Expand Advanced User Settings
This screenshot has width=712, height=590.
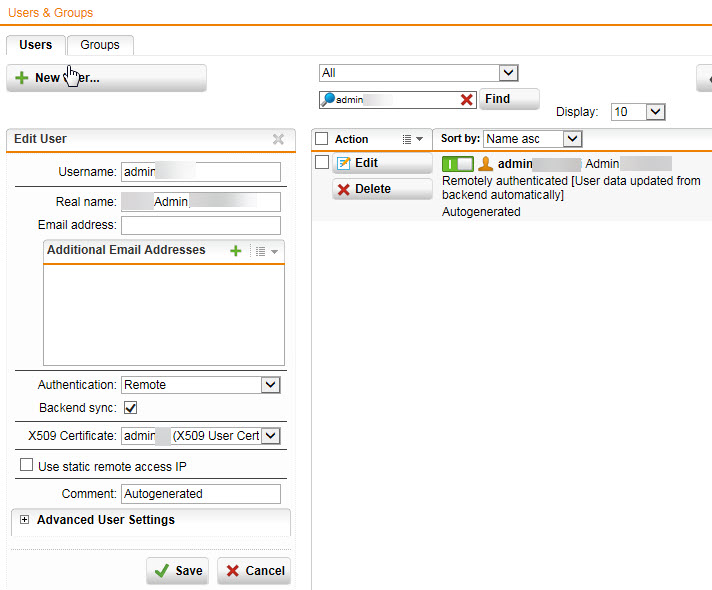(x=25, y=520)
